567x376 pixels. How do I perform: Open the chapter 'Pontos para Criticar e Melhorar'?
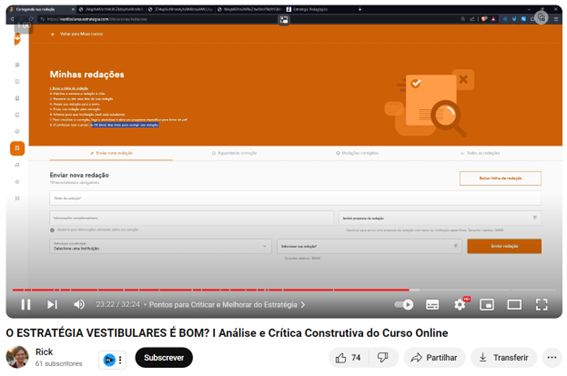227,305
